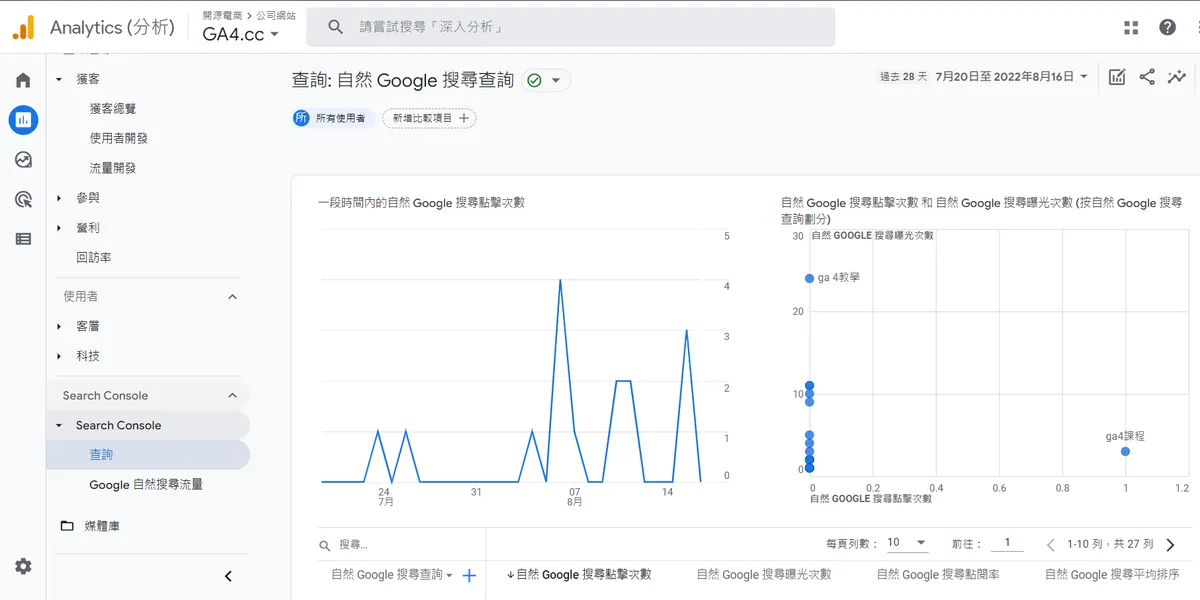Open the edit comparisons chart icon

pos(1117,77)
